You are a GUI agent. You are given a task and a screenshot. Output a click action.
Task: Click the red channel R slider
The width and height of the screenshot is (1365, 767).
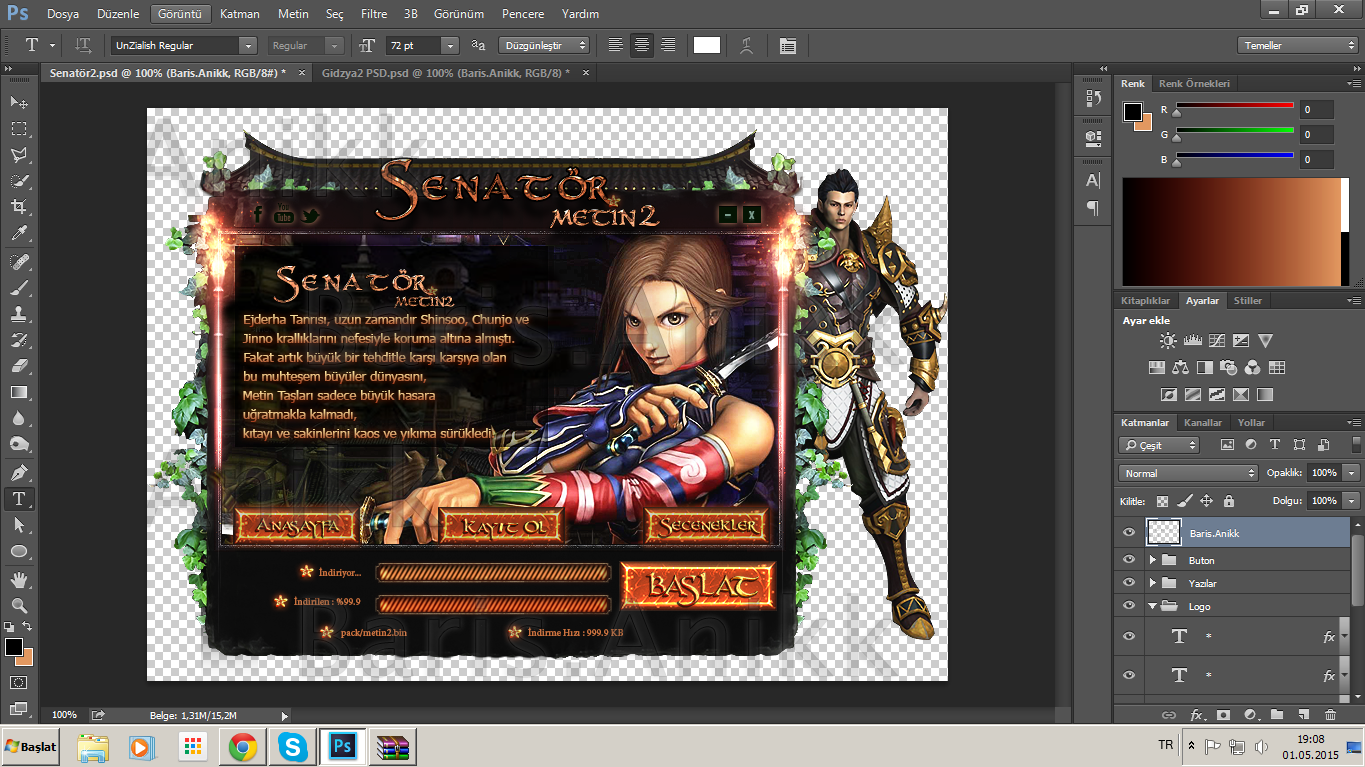(1235, 107)
